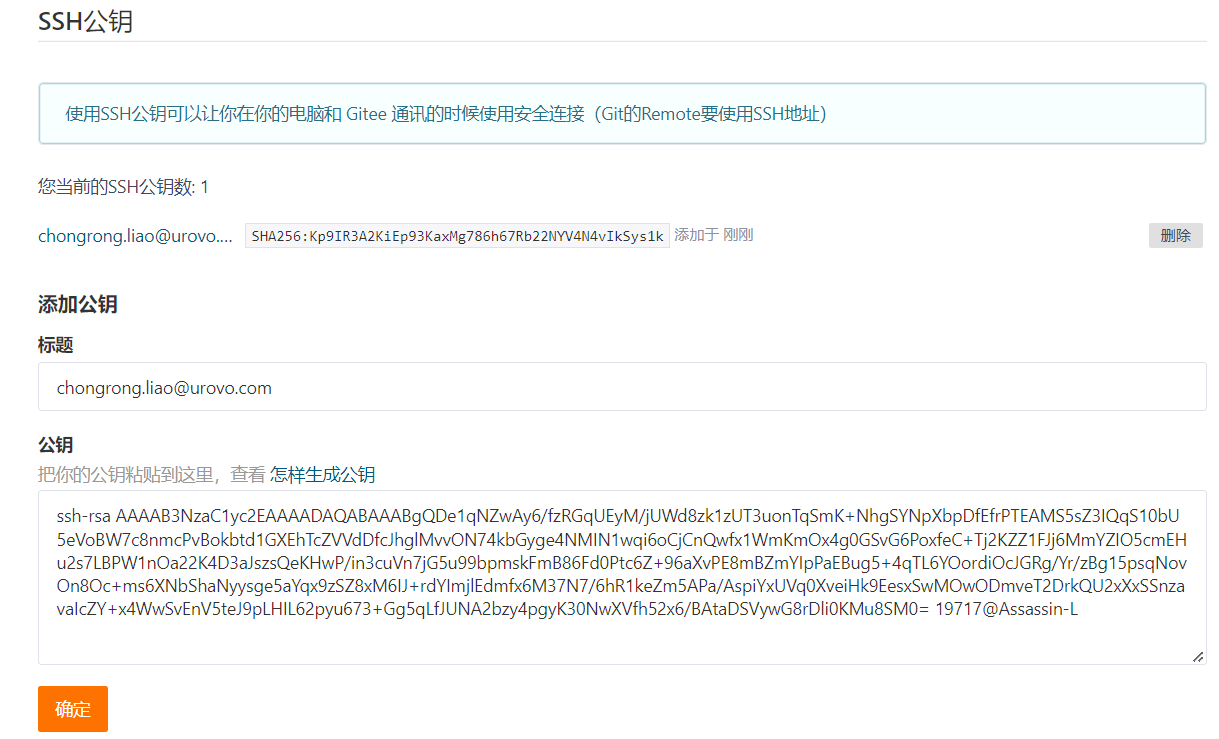Select the SHA256 fingerprint code box
Image resolution: width=1219 pixels, height=739 pixels.
coord(457,236)
